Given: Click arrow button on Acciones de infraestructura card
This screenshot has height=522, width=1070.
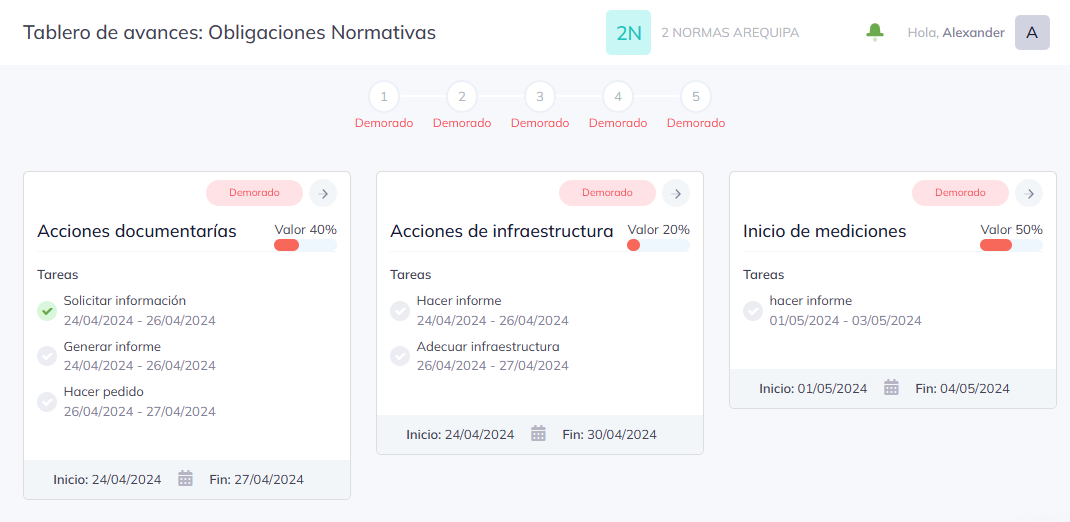Looking at the screenshot, I should tap(676, 193).
